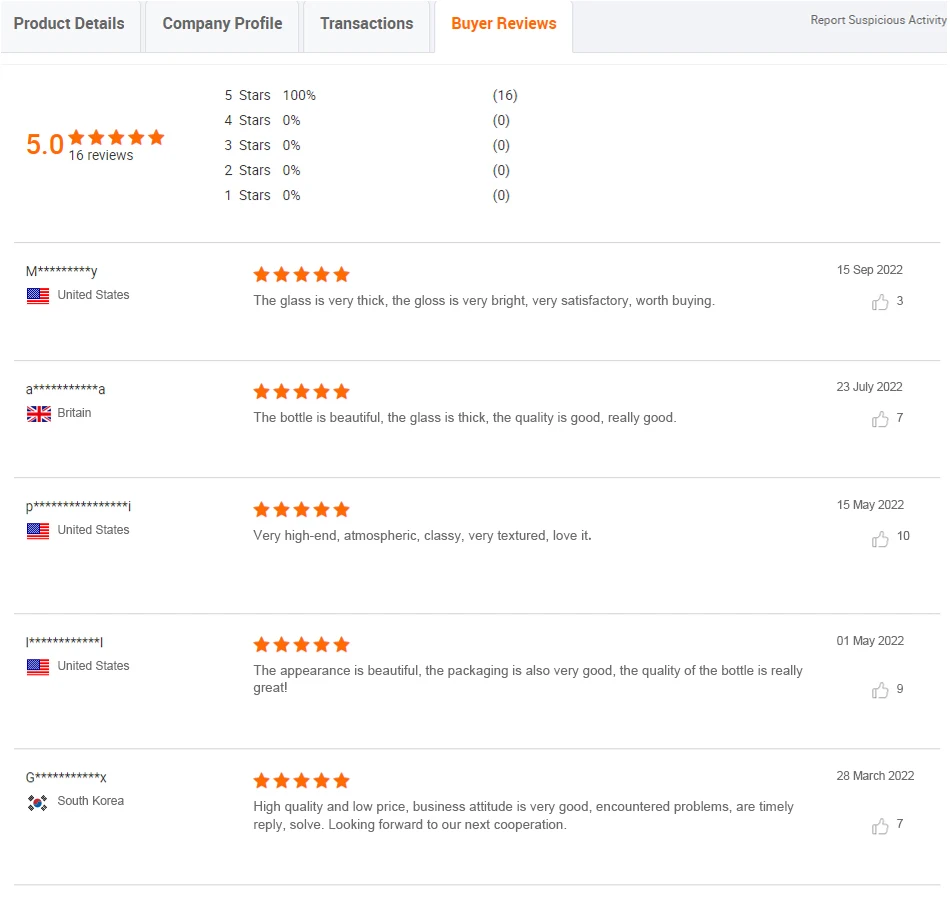950x903 pixels.
Task: Click the five-star rating on the 28 March review
Action: pyautogui.click(x=301, y=781)
